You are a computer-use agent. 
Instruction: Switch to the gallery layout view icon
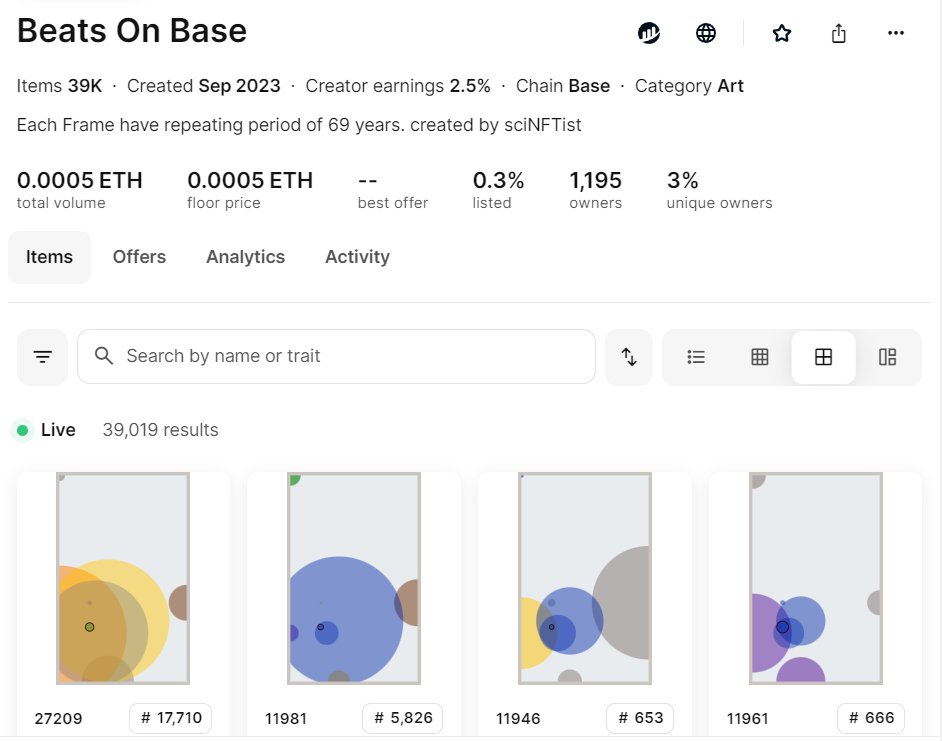[x=887, y=356]
